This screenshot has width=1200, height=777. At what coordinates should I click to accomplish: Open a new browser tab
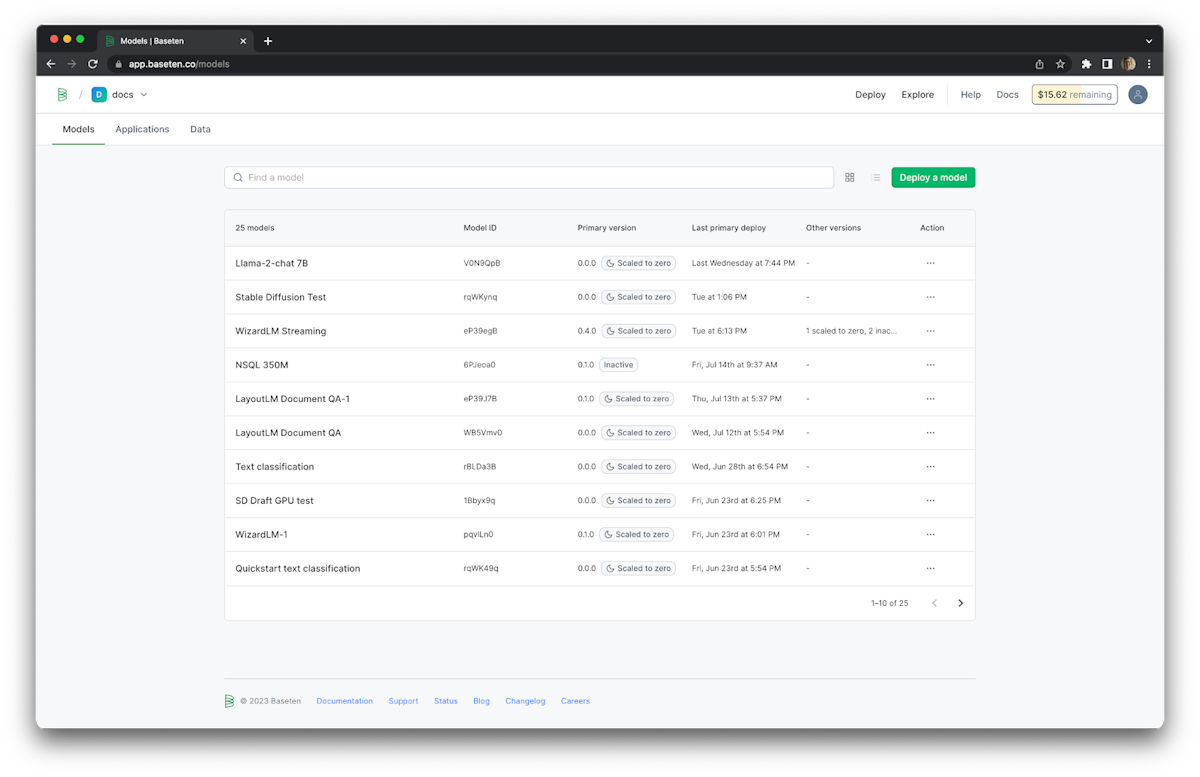(x=268, y=41)
